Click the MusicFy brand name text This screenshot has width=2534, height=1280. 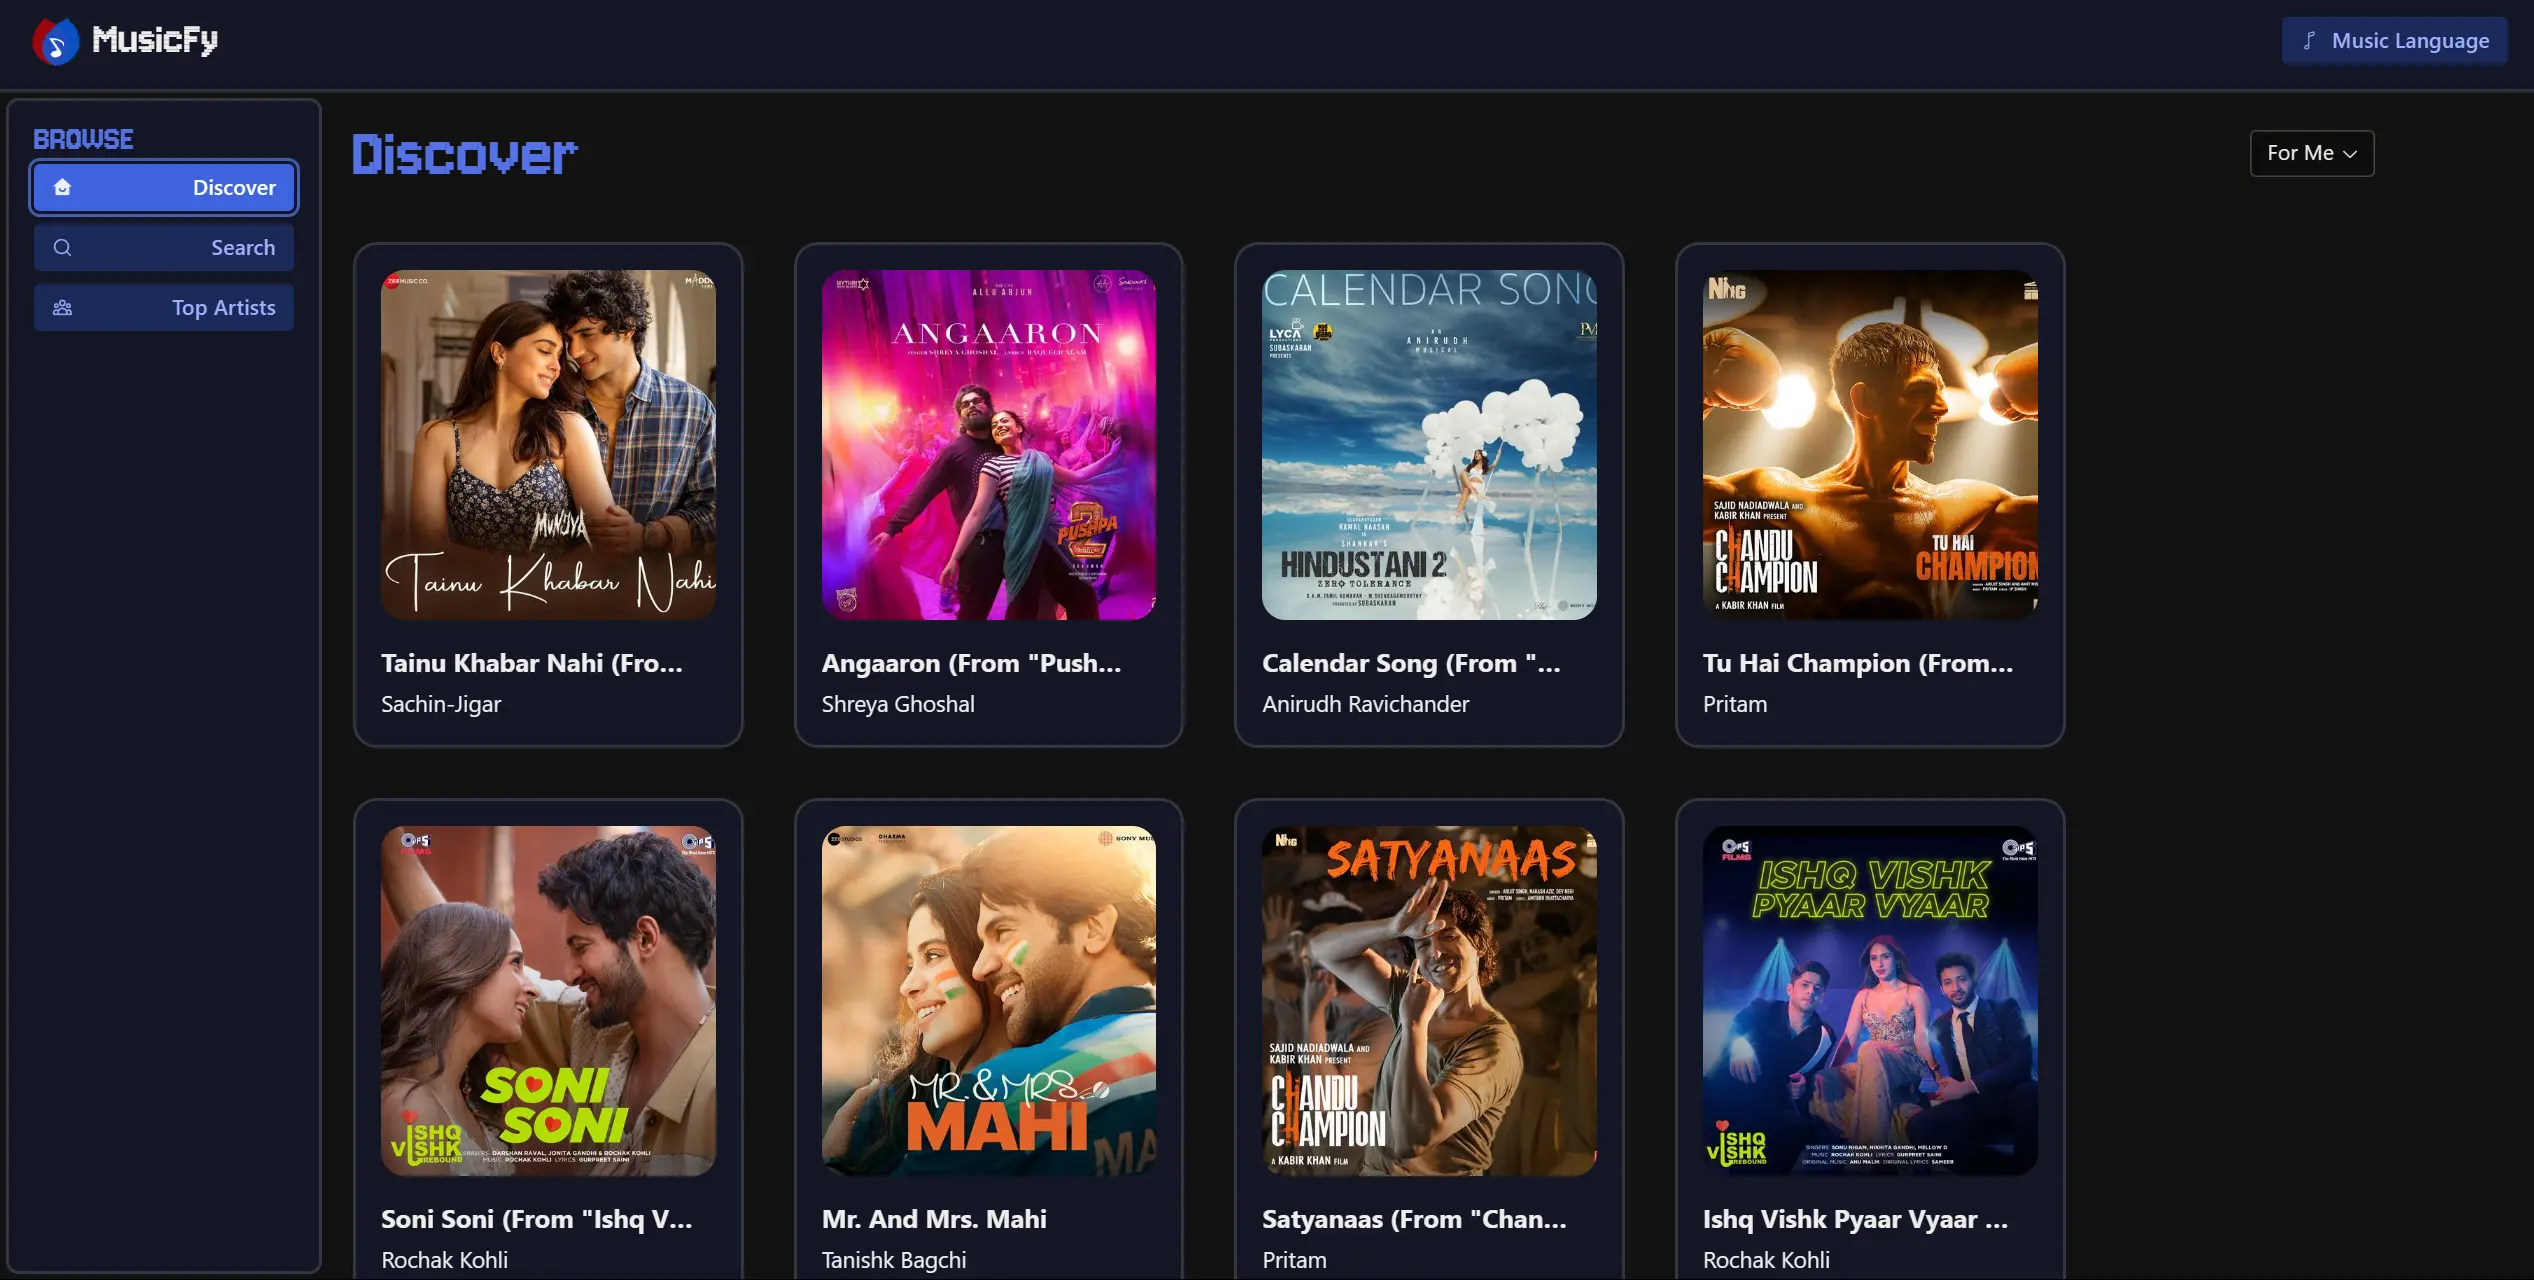(155, 40)
